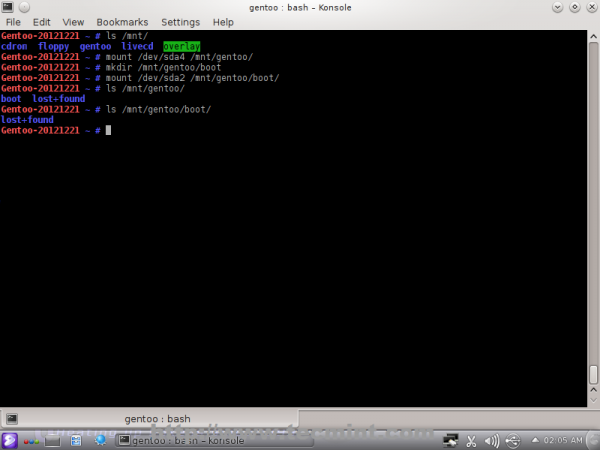
Task: Open Klipper scissors clipboard tray icon
Action: 470,440
